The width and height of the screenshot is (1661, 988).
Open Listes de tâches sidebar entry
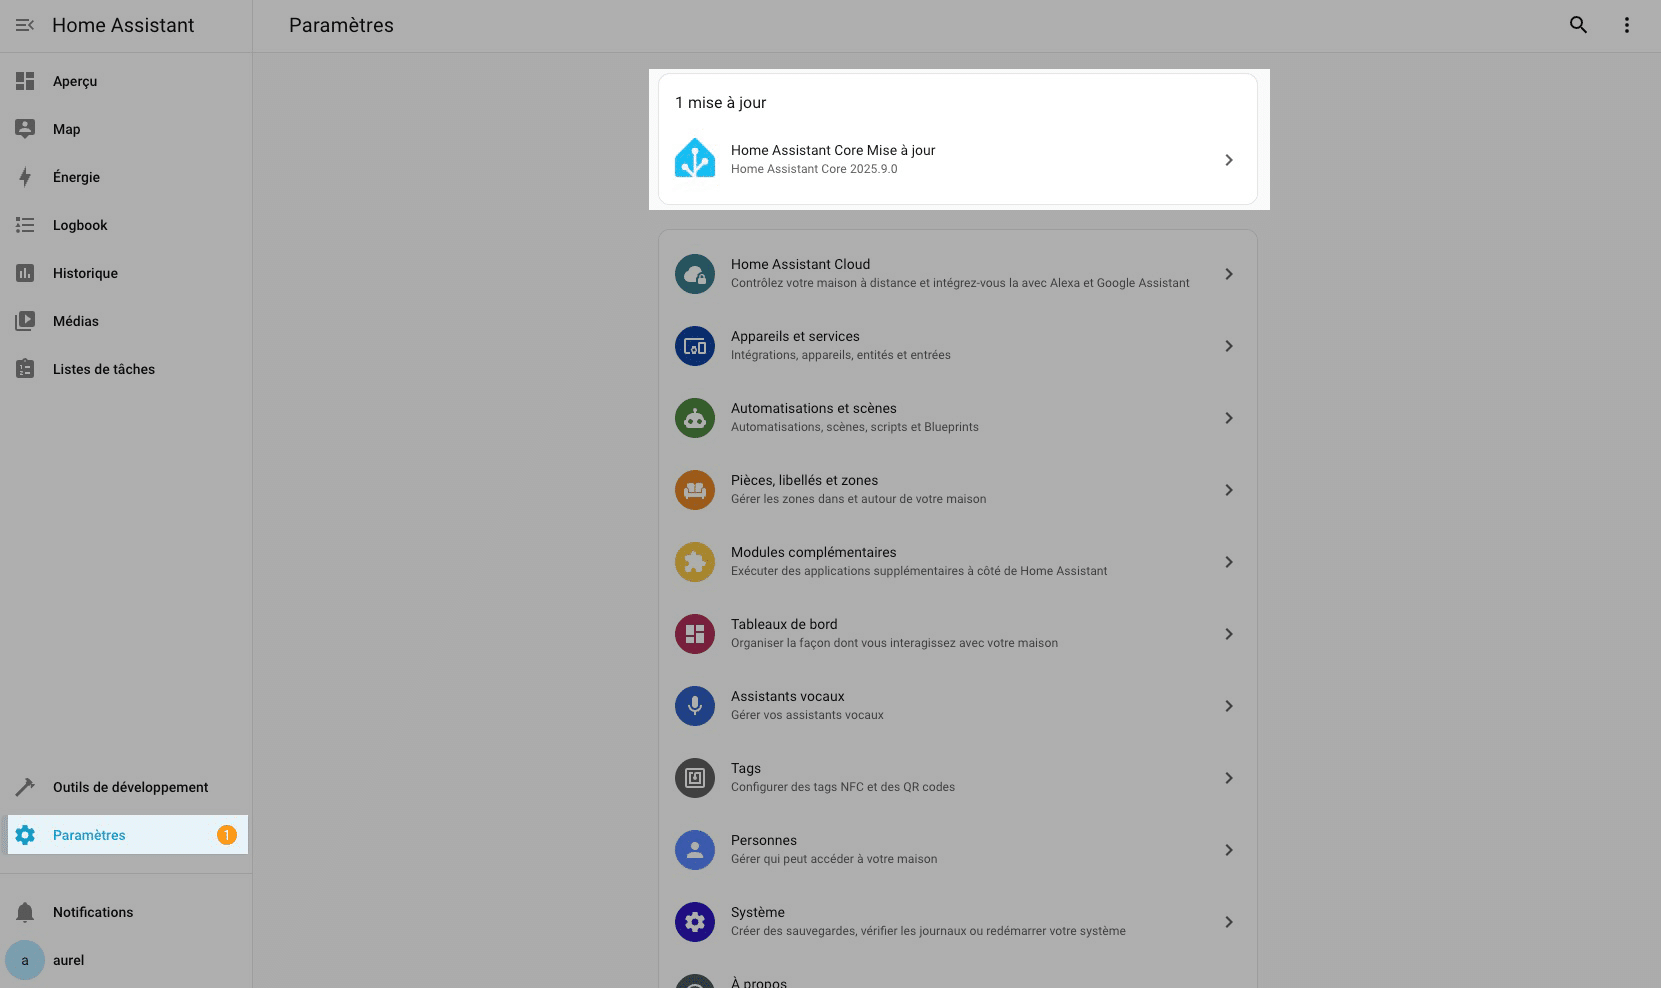127,369
